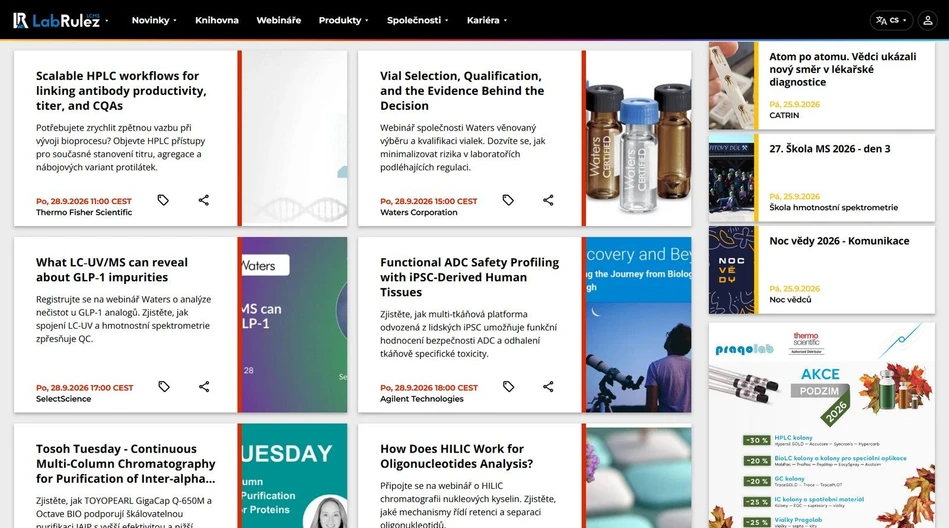Viewport: 949px width, 528px height.
Task: Open Vial Selection, Qualification webinar title
Action: click(x=462, y=91)
